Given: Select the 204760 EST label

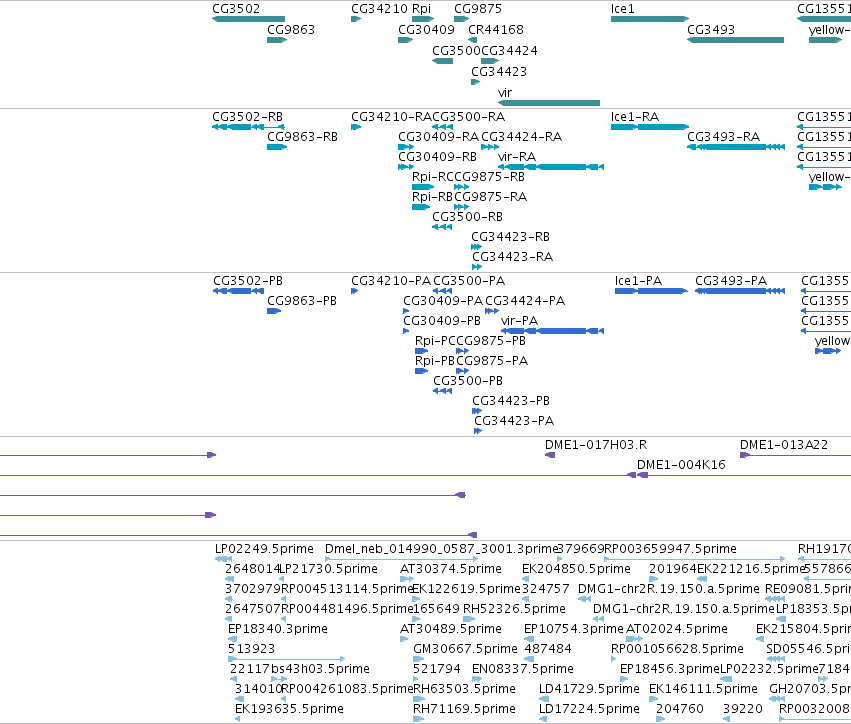Looking at the screenshot, I should 679,710.
